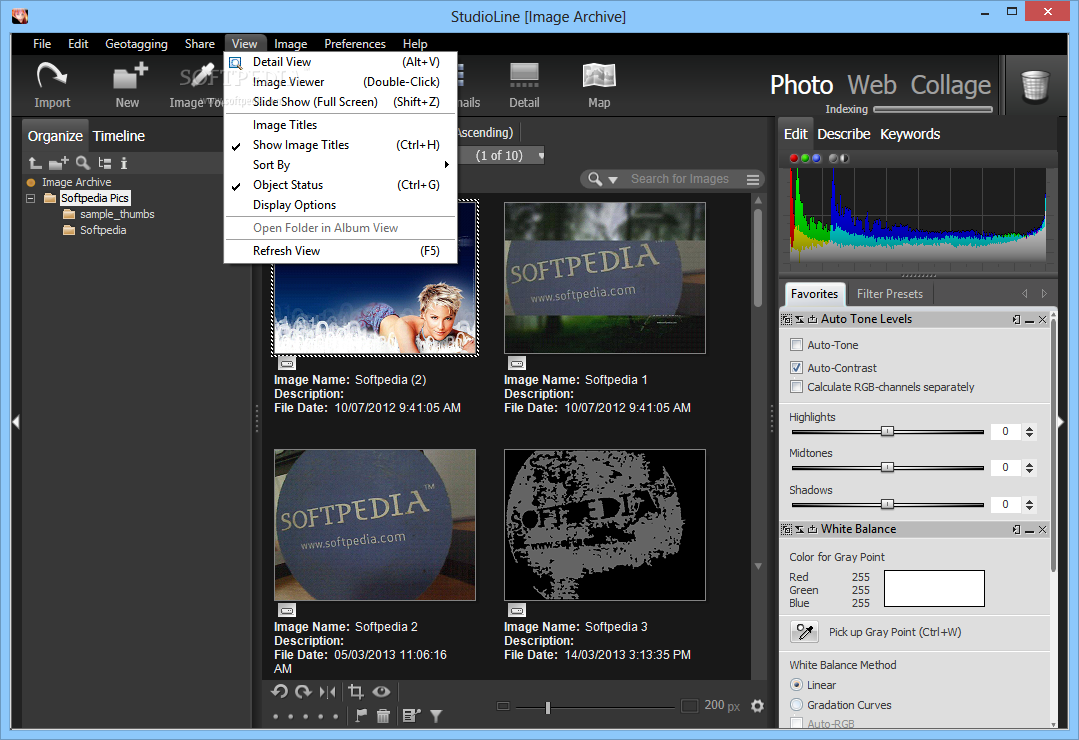This screenshot has height=740, width=1079.
Task: Adjust the Shadows value stepper
Action: 1029,505
